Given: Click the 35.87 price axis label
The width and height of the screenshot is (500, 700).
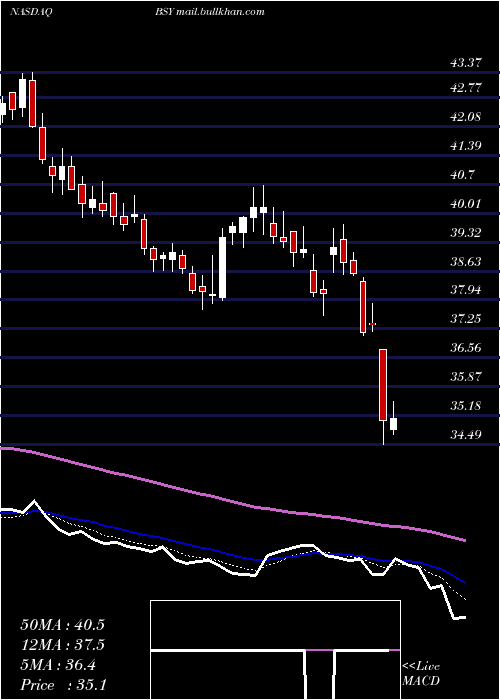Looking at the screenshot, I should (466, 376).
